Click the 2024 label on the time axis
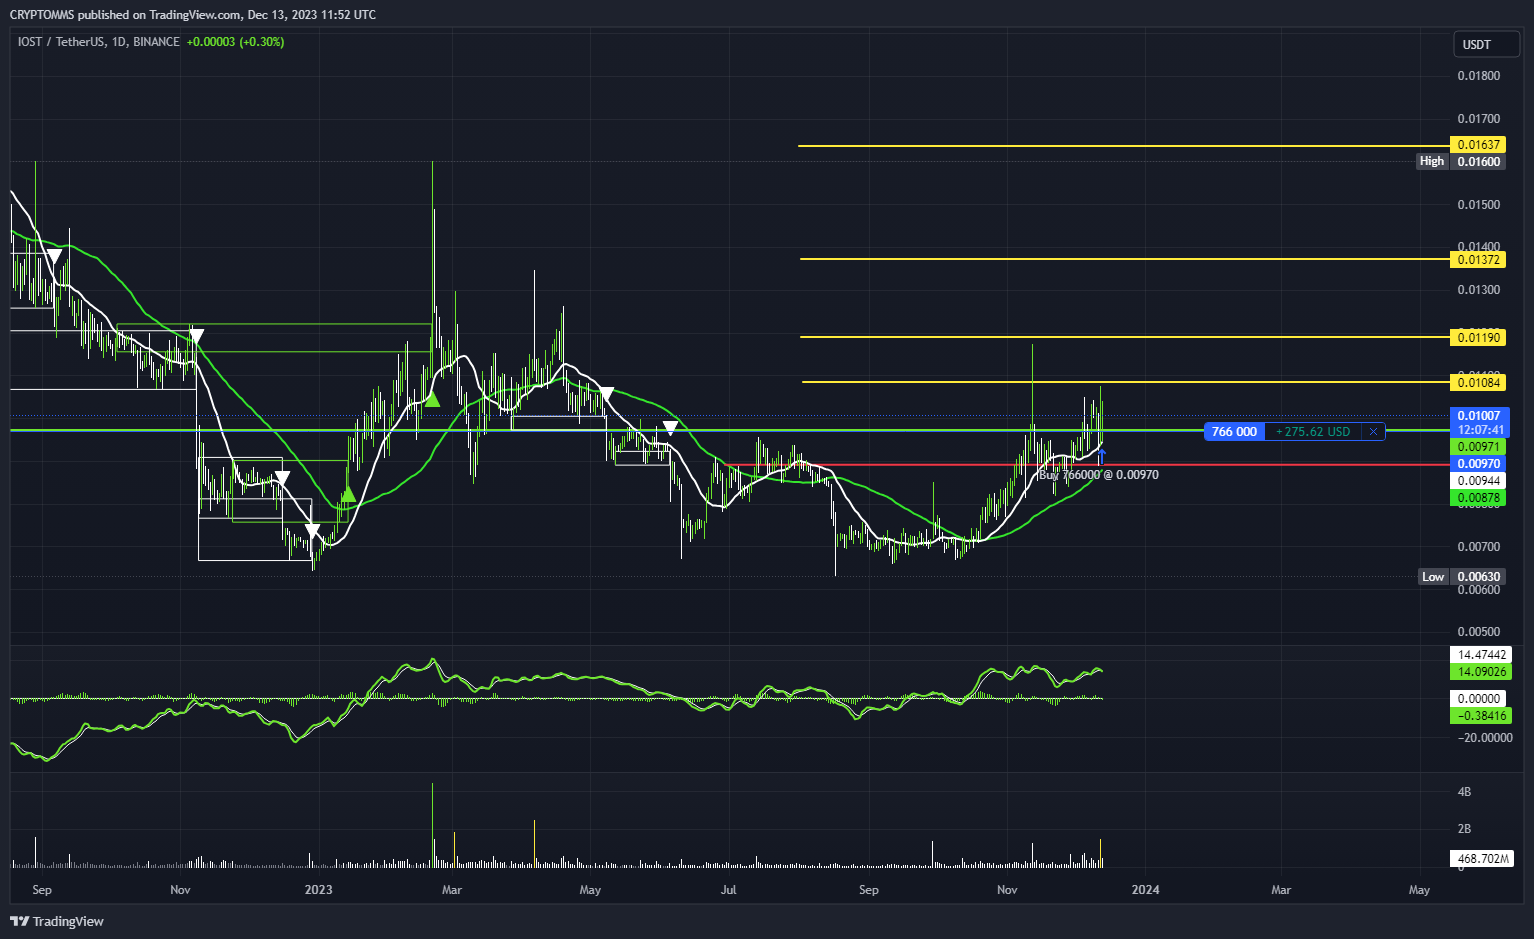The image size is (1534, 939). coord(1145,890)
